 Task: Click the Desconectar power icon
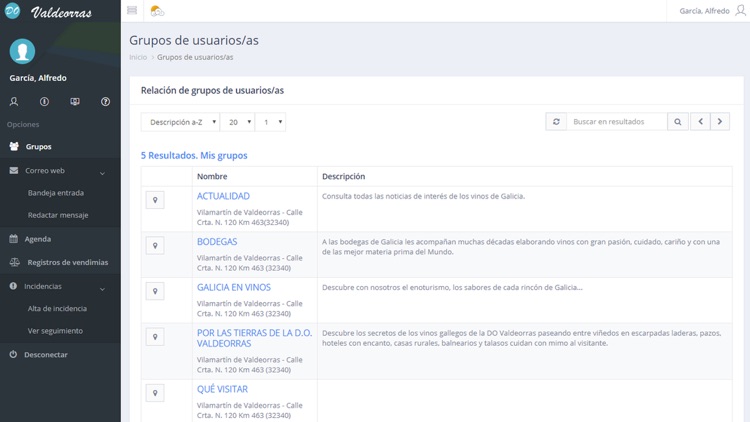[13, 355]
